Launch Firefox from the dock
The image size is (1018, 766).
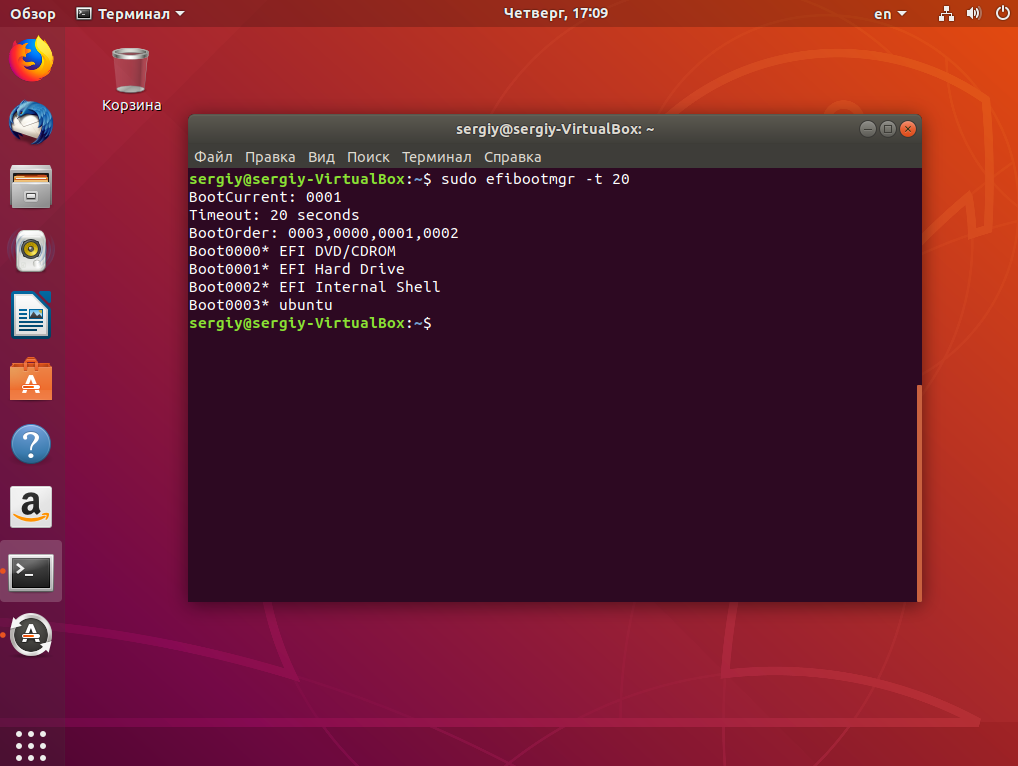click(31, 58)
